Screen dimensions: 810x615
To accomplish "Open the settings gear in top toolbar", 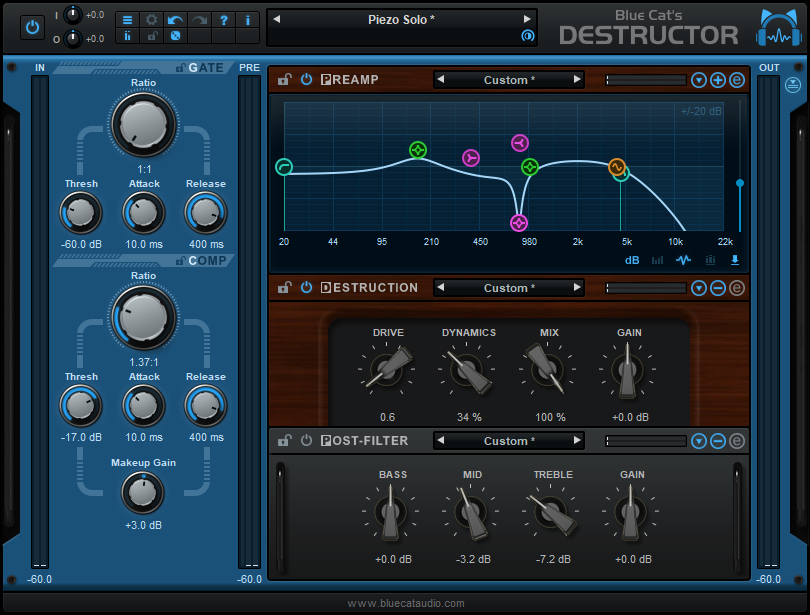I will (x=151, y=20).
